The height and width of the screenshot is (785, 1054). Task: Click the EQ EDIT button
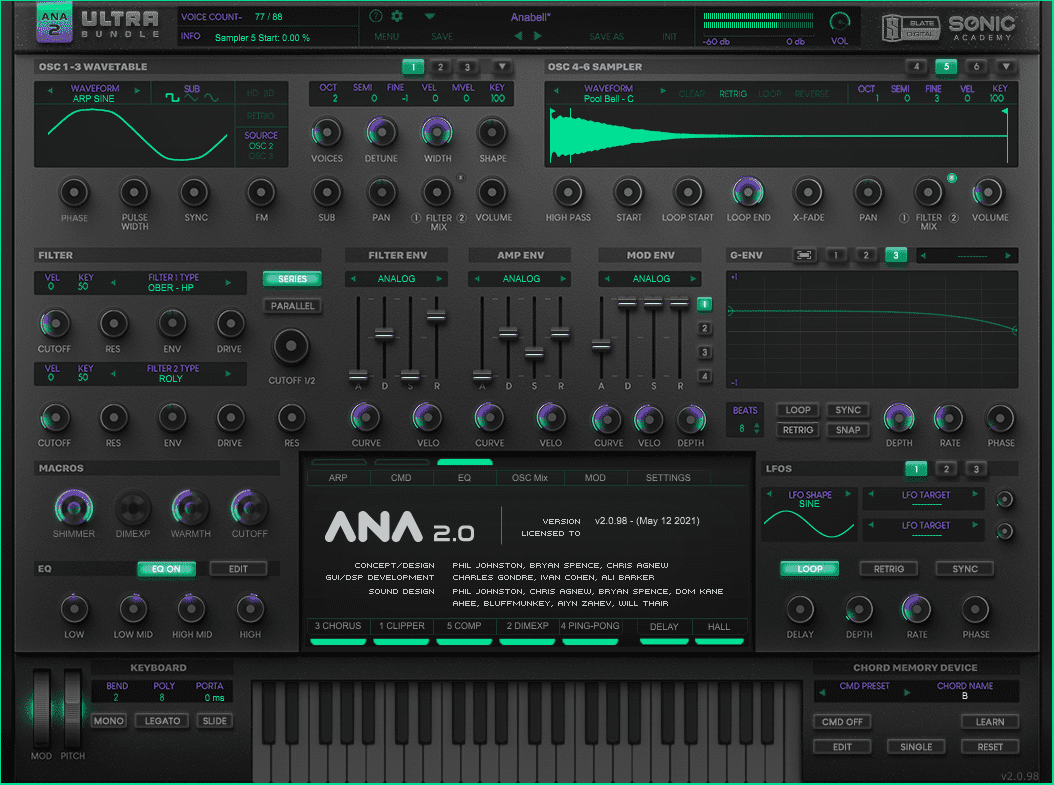pos(238,569)
